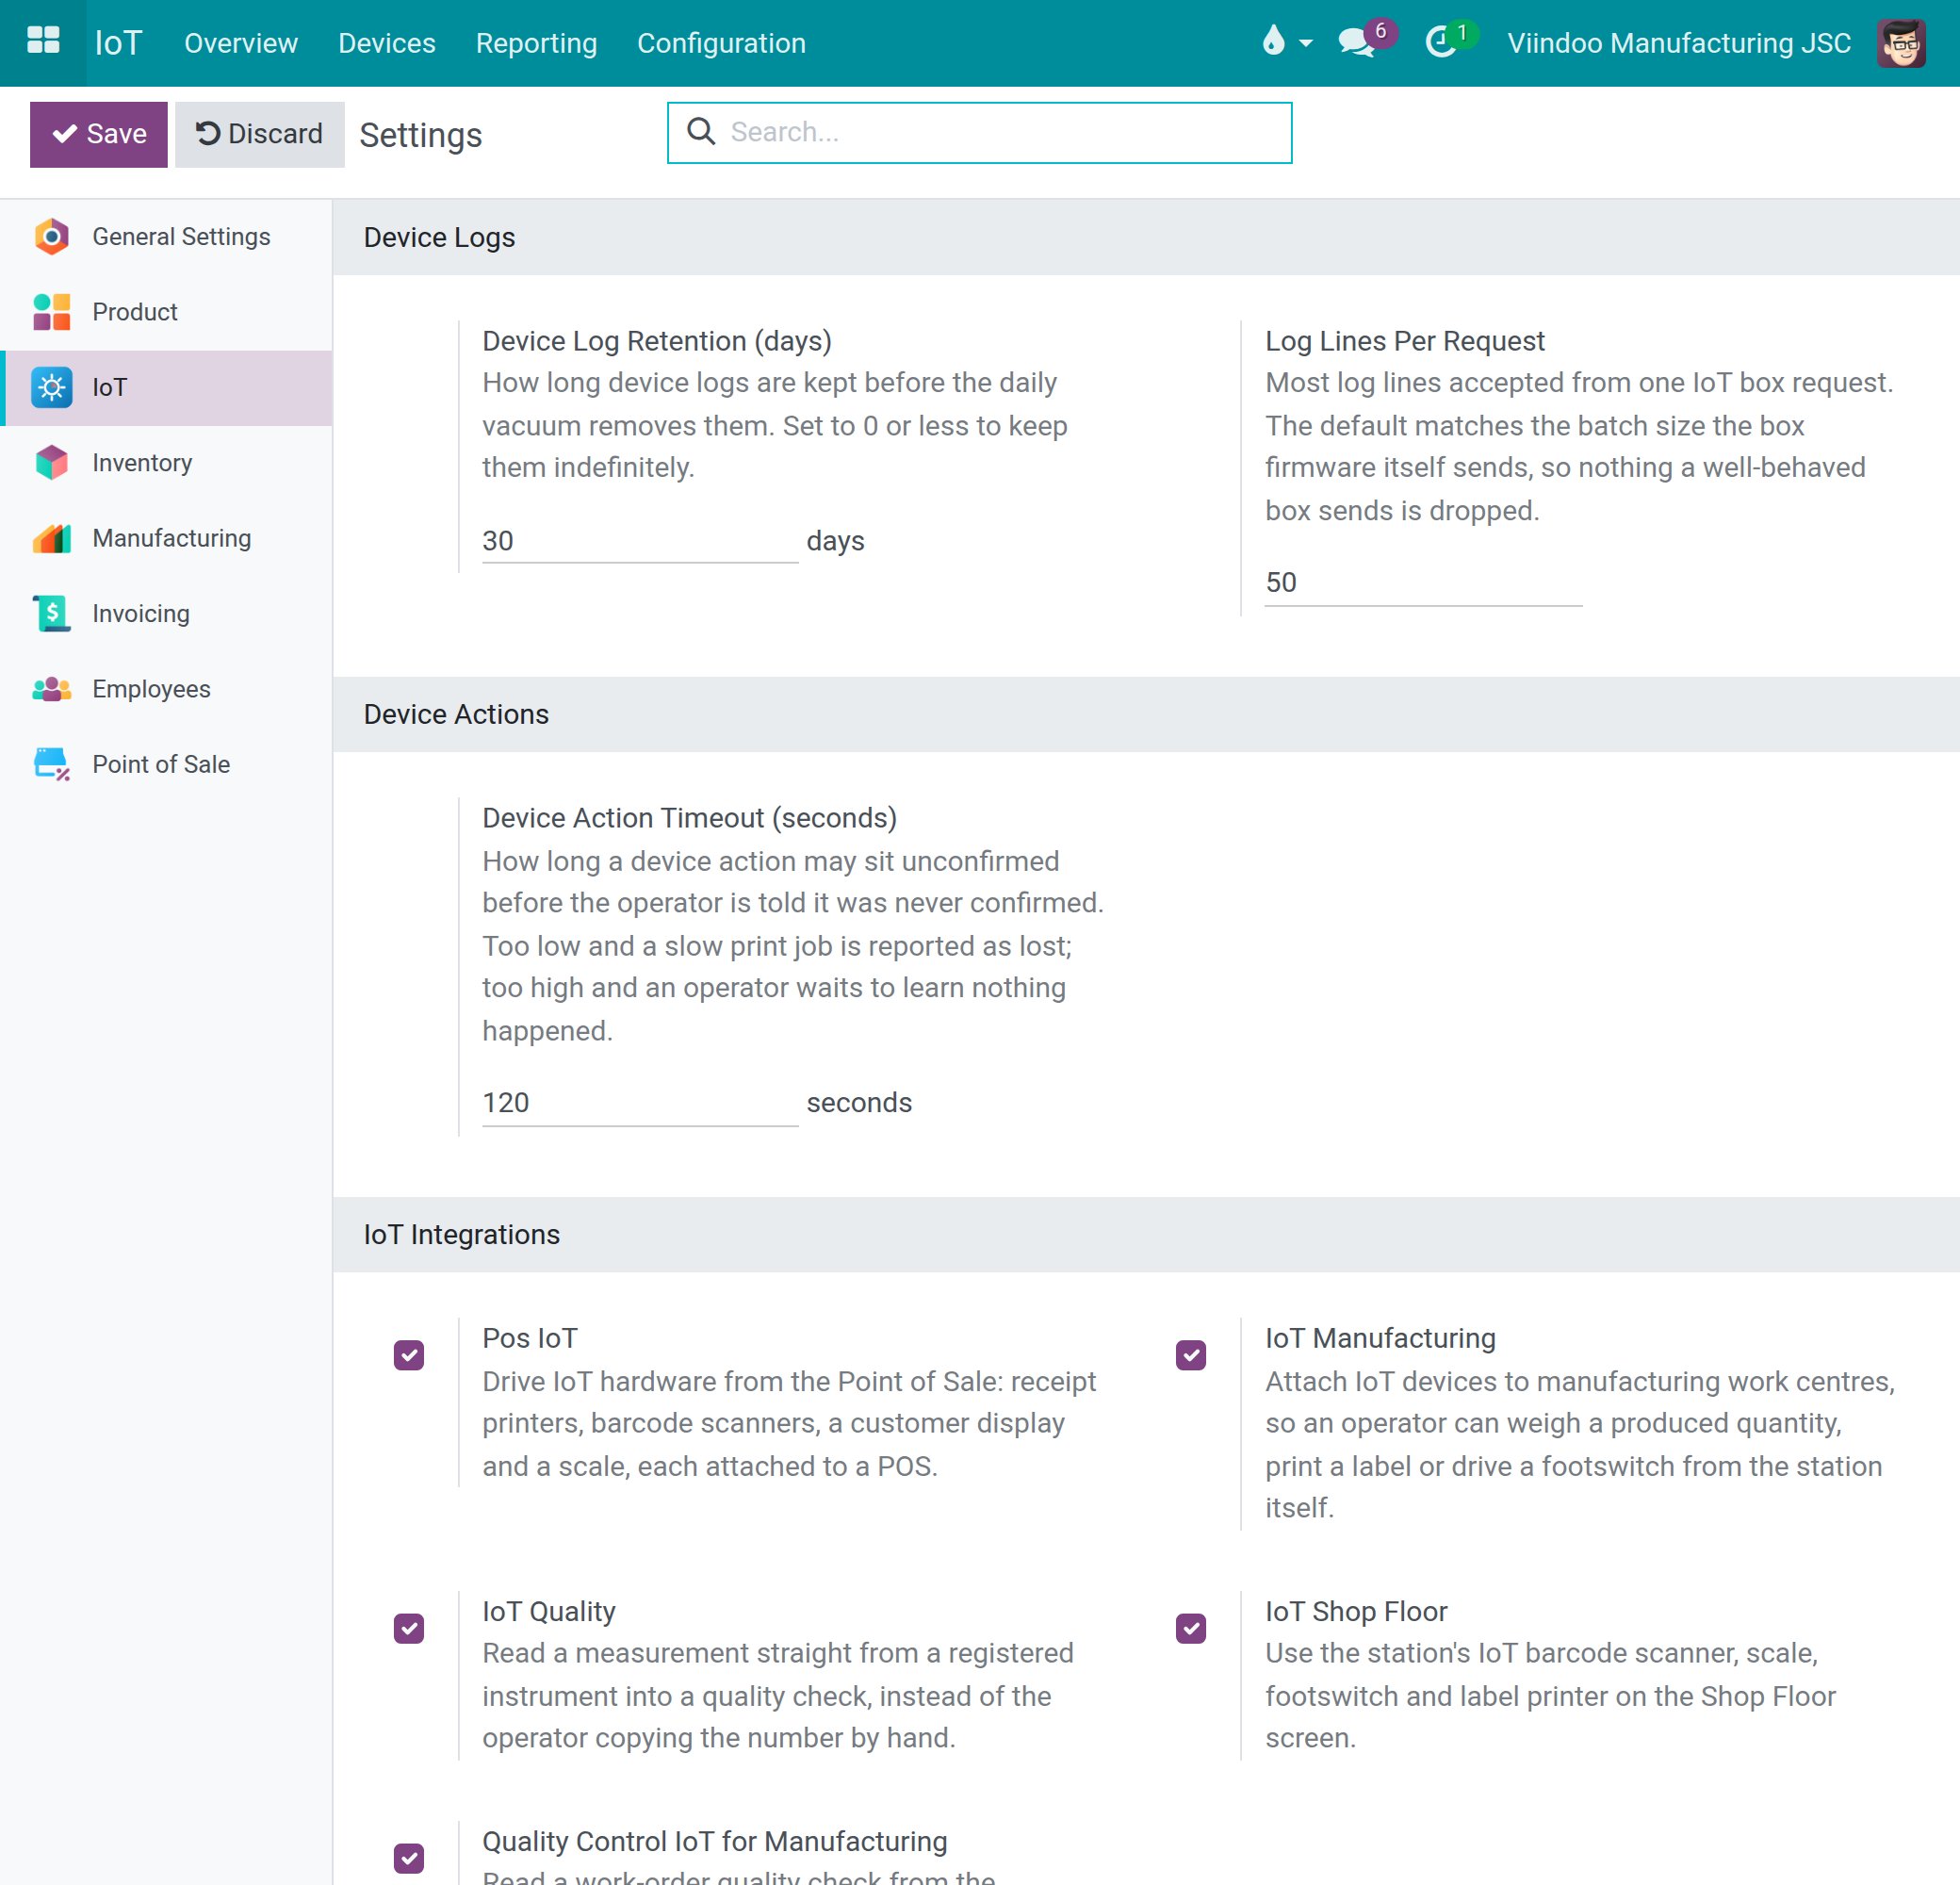Select Inventory settings tab label
This screenshot has height=1885, width=1960.
point(142,463)
